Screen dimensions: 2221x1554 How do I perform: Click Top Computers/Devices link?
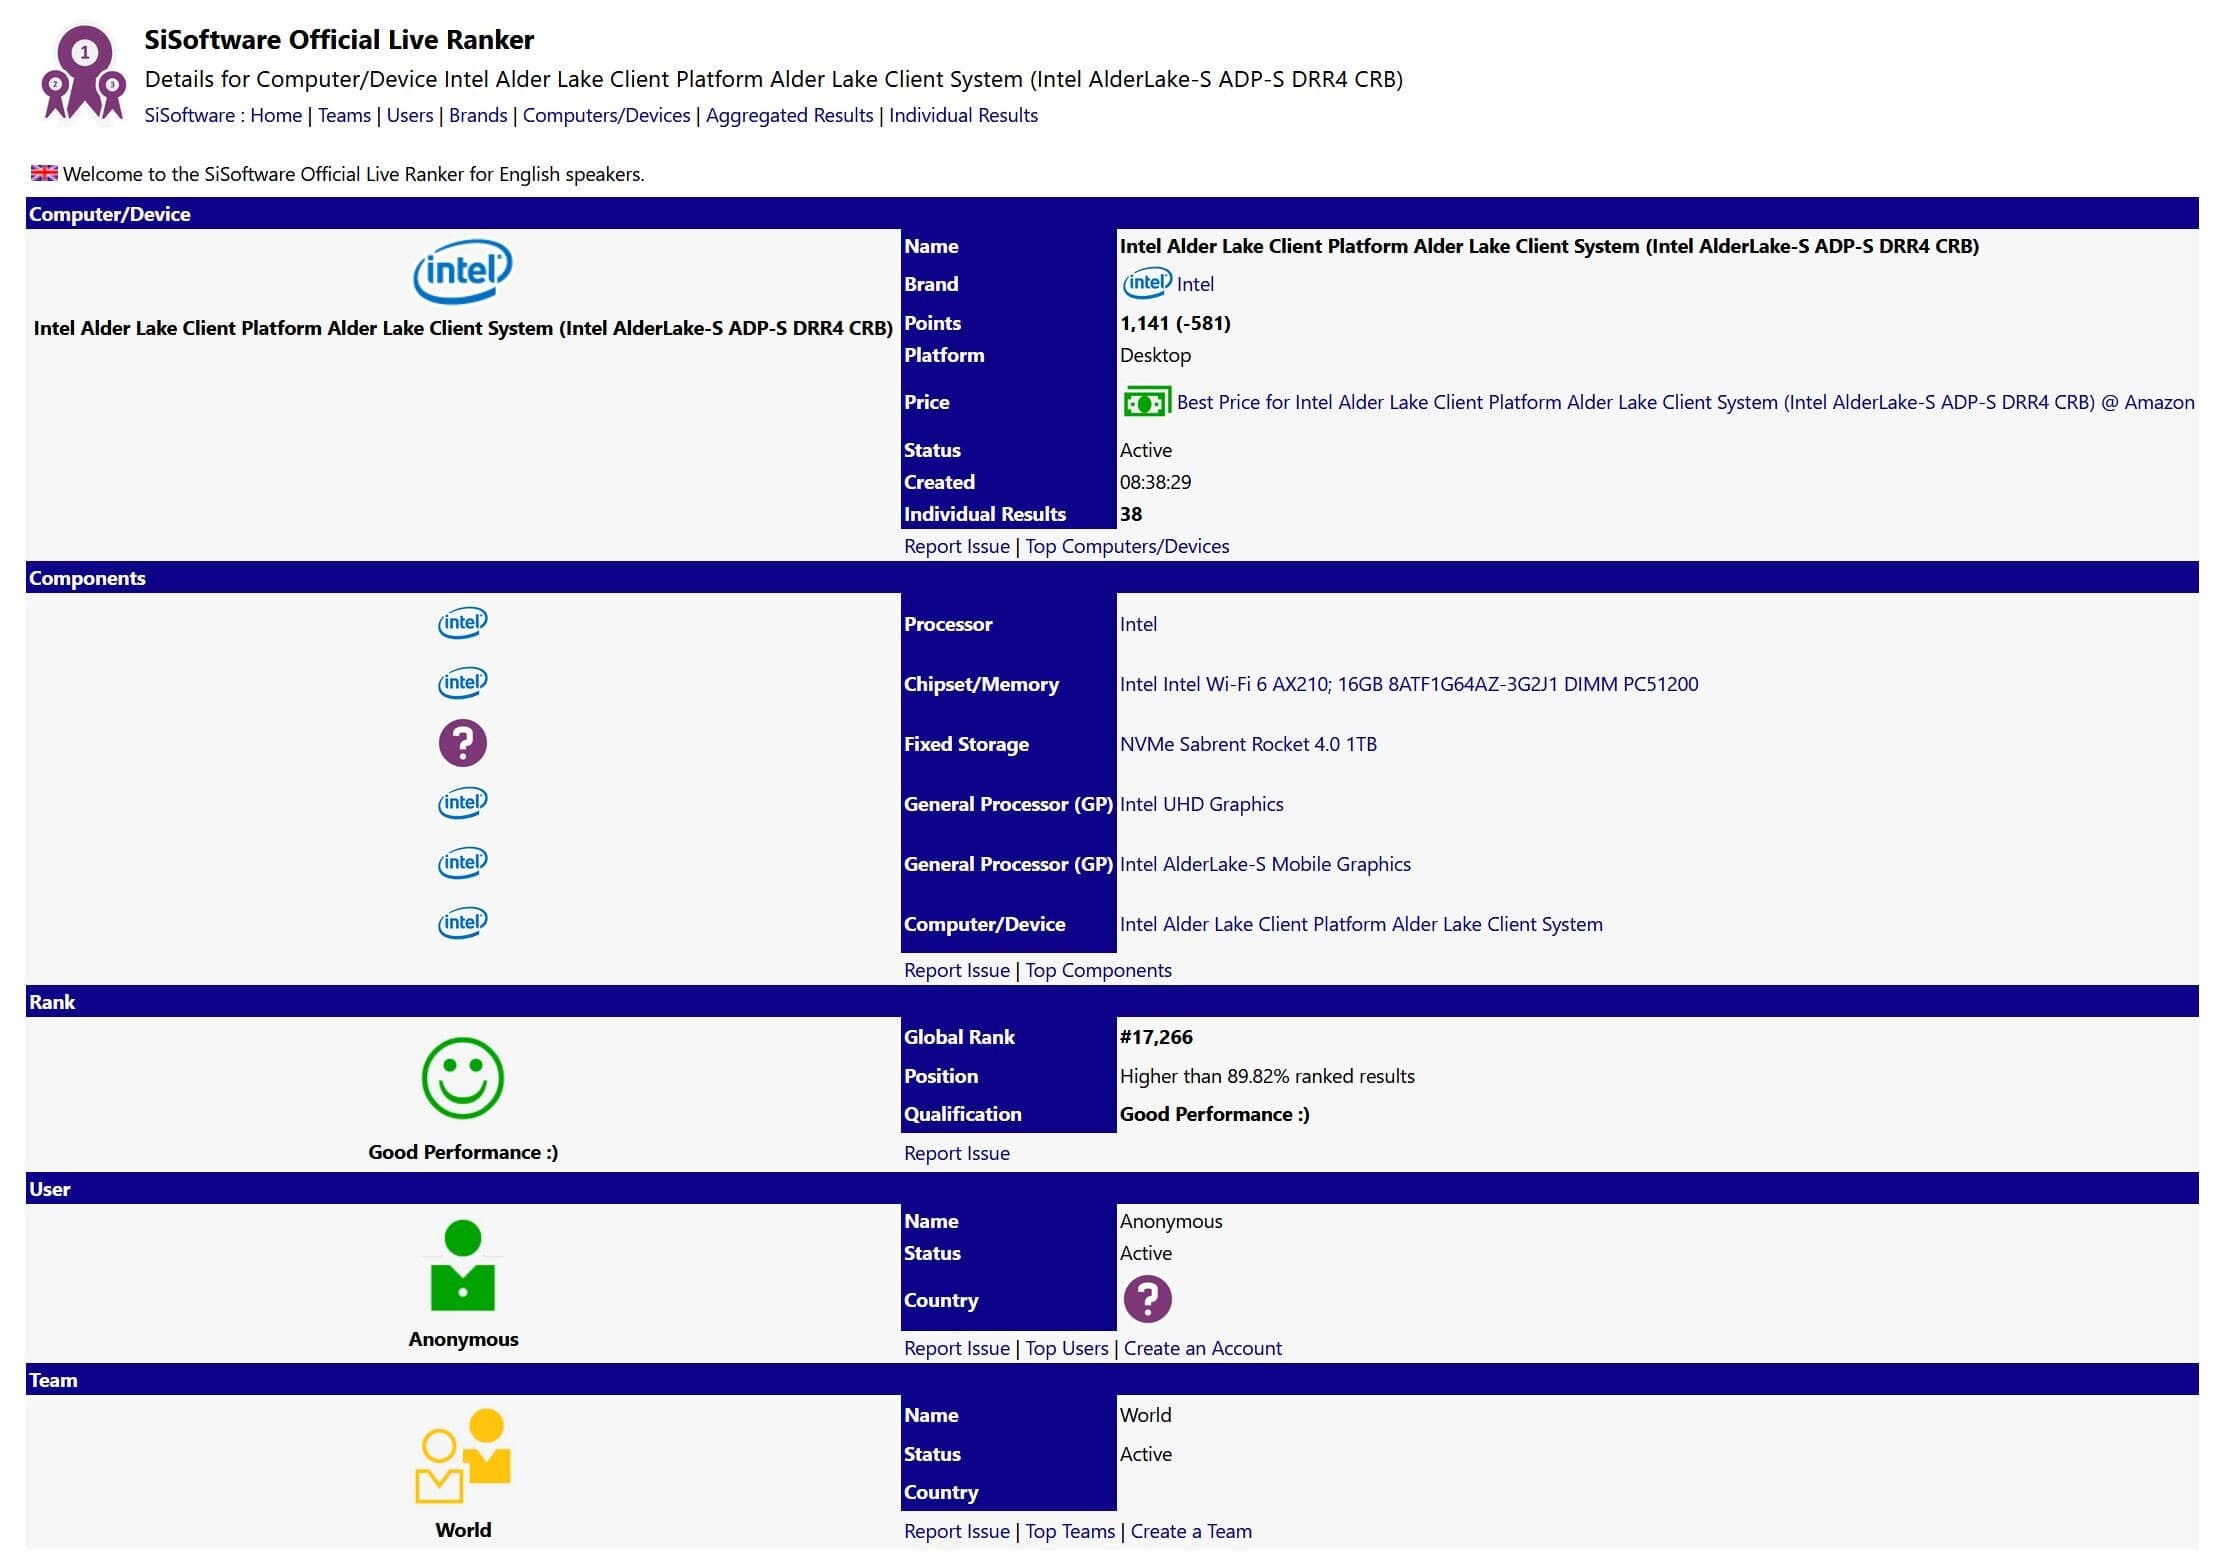coord(1127,546)
